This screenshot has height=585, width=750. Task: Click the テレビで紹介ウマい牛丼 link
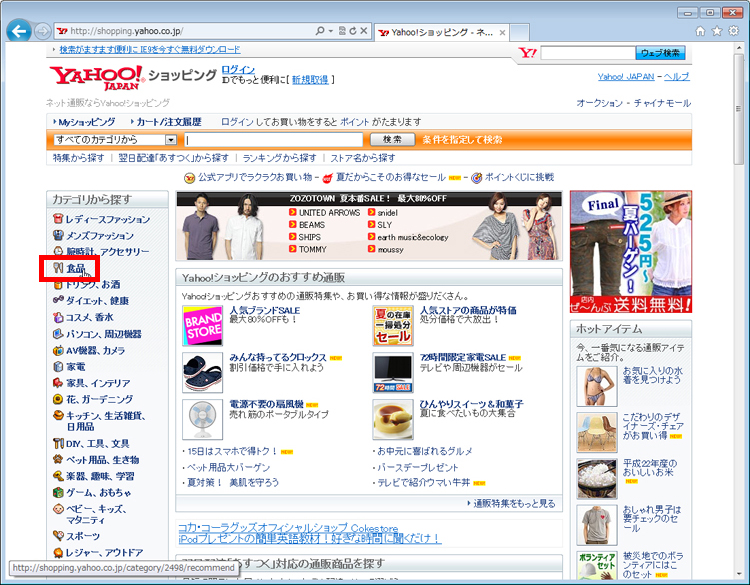pos(424,483)
